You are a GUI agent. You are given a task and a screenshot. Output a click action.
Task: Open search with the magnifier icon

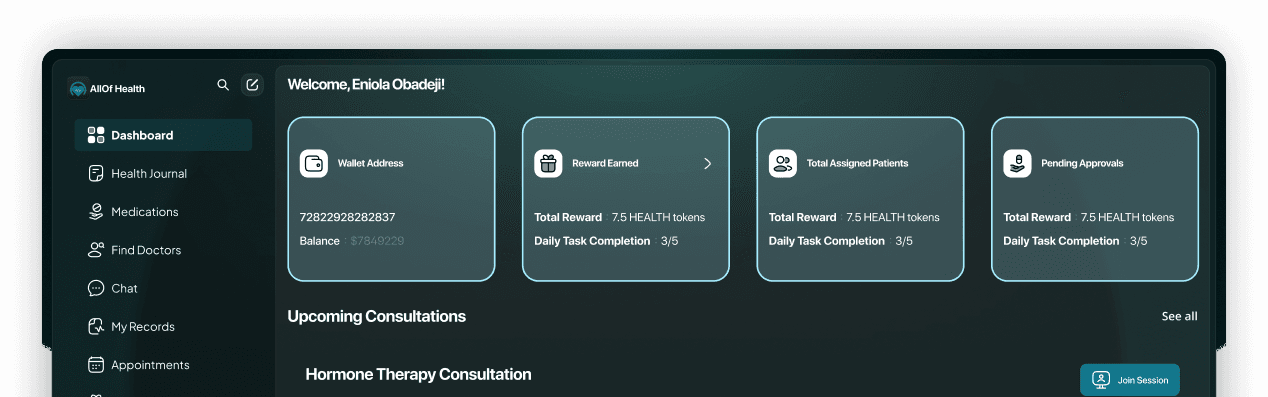(223, 85)
